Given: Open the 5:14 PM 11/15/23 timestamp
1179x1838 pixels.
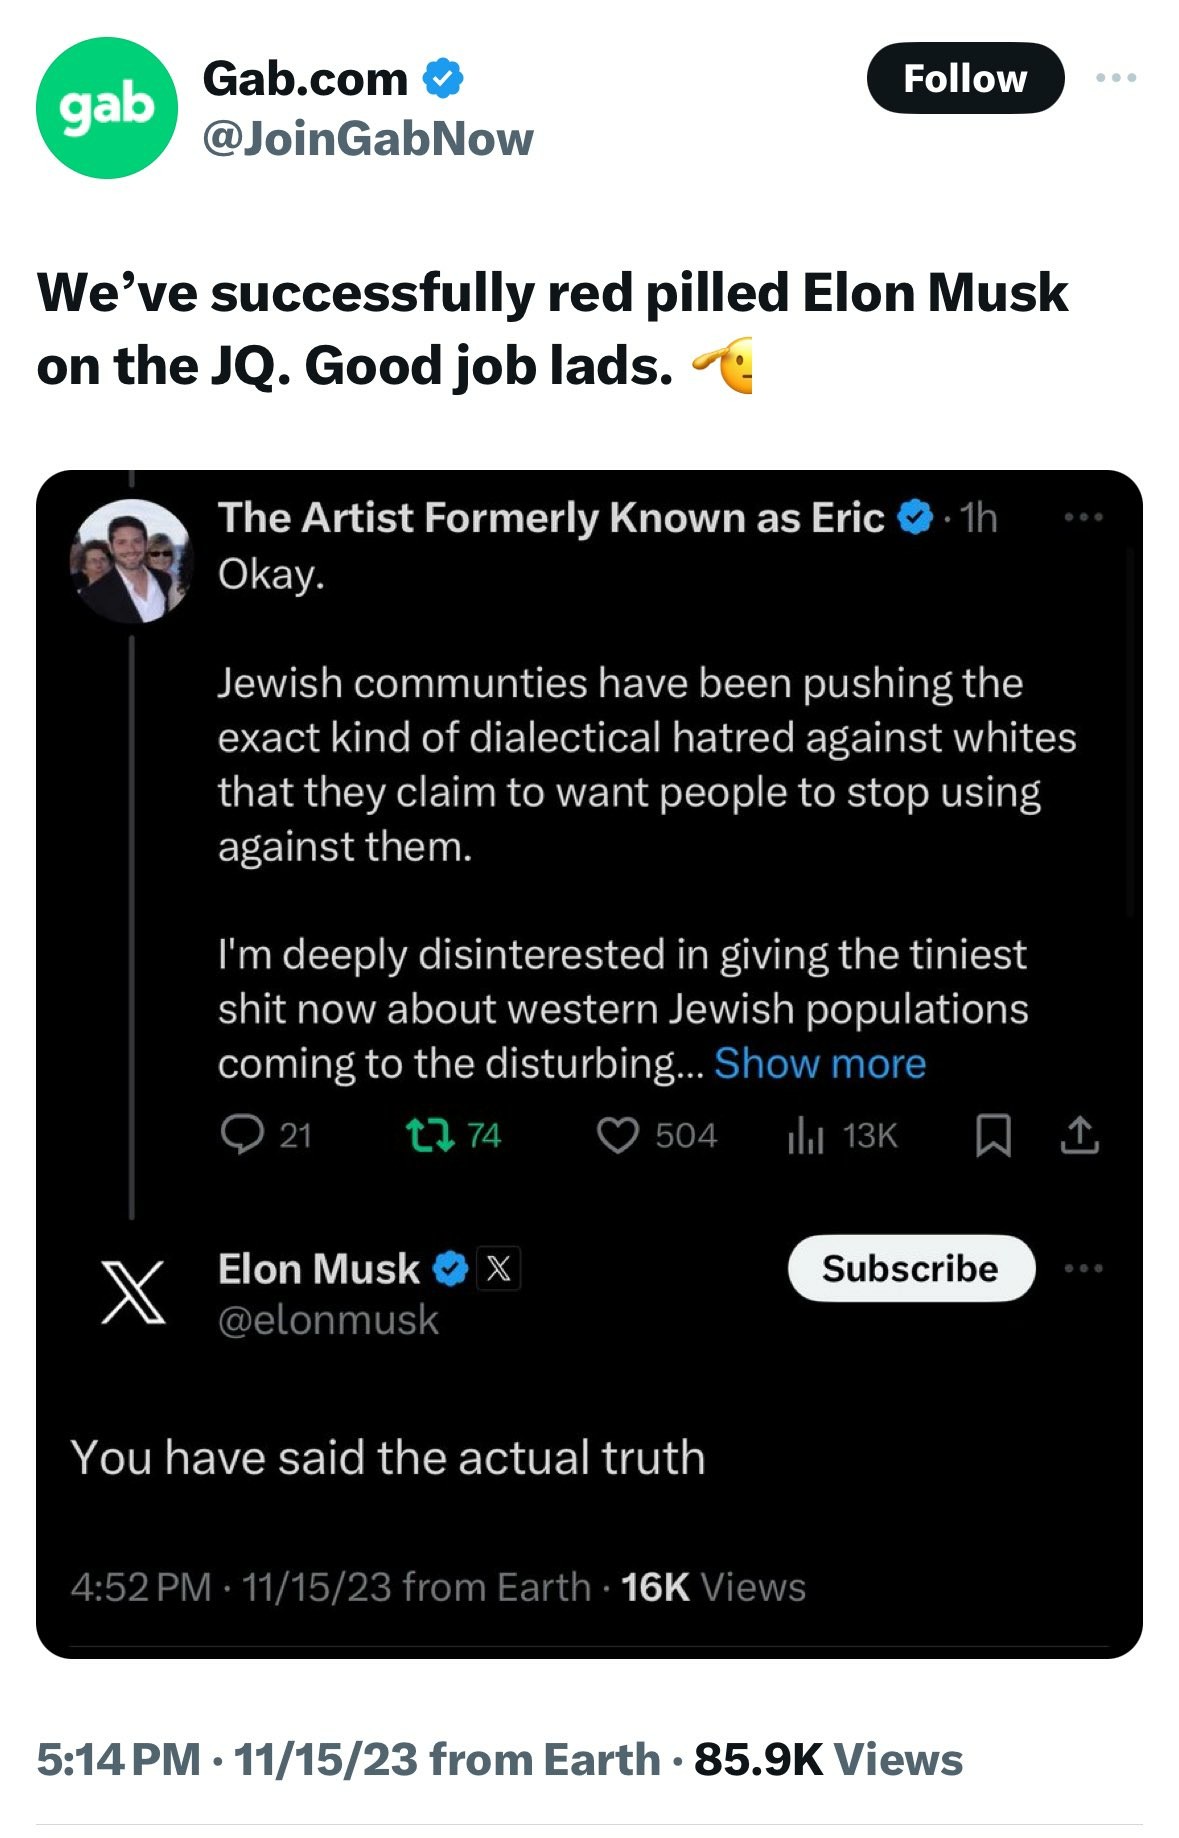Looking at the screenshot, I should [x=348, y=1759].
